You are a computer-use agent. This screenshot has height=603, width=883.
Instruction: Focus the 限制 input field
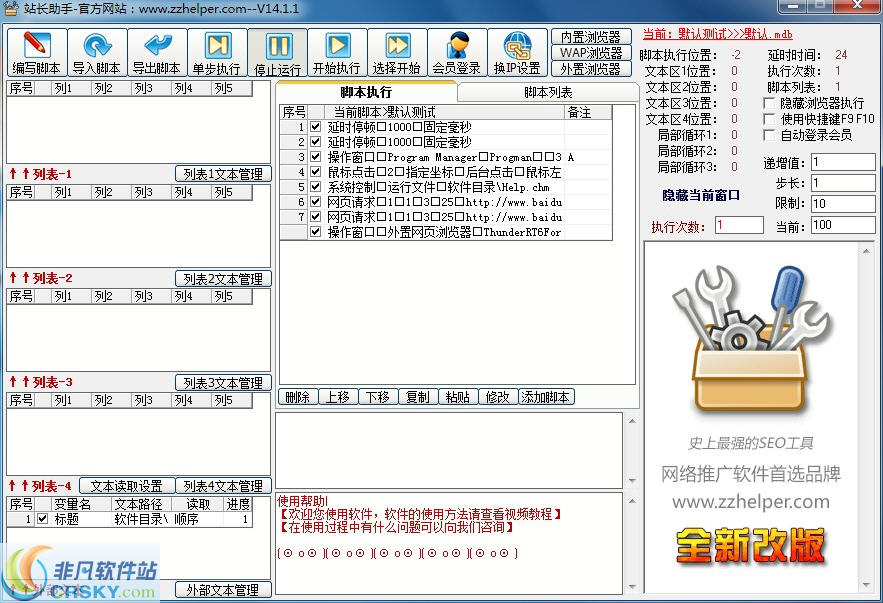pos(843,203)
